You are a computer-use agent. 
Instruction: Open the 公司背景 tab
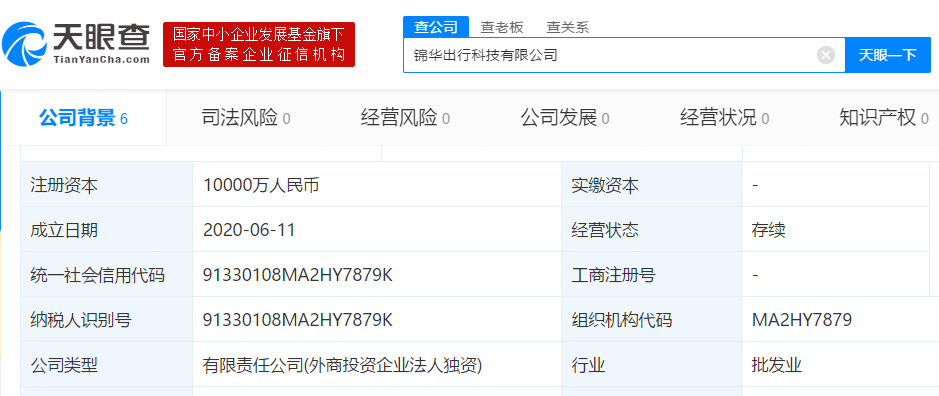[83, 118]
